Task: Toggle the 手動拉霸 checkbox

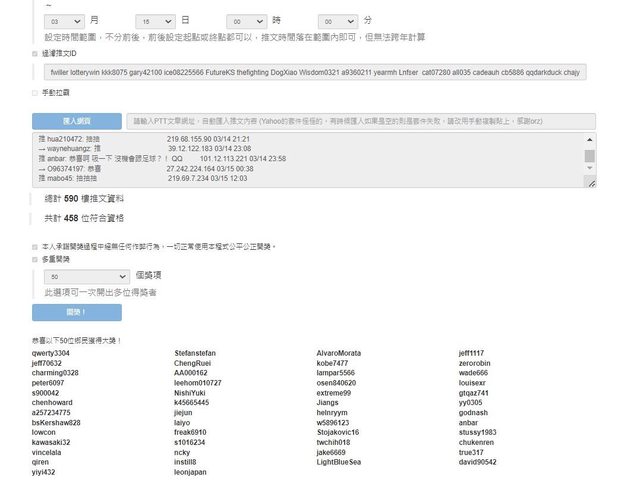Action: (36, 93)
